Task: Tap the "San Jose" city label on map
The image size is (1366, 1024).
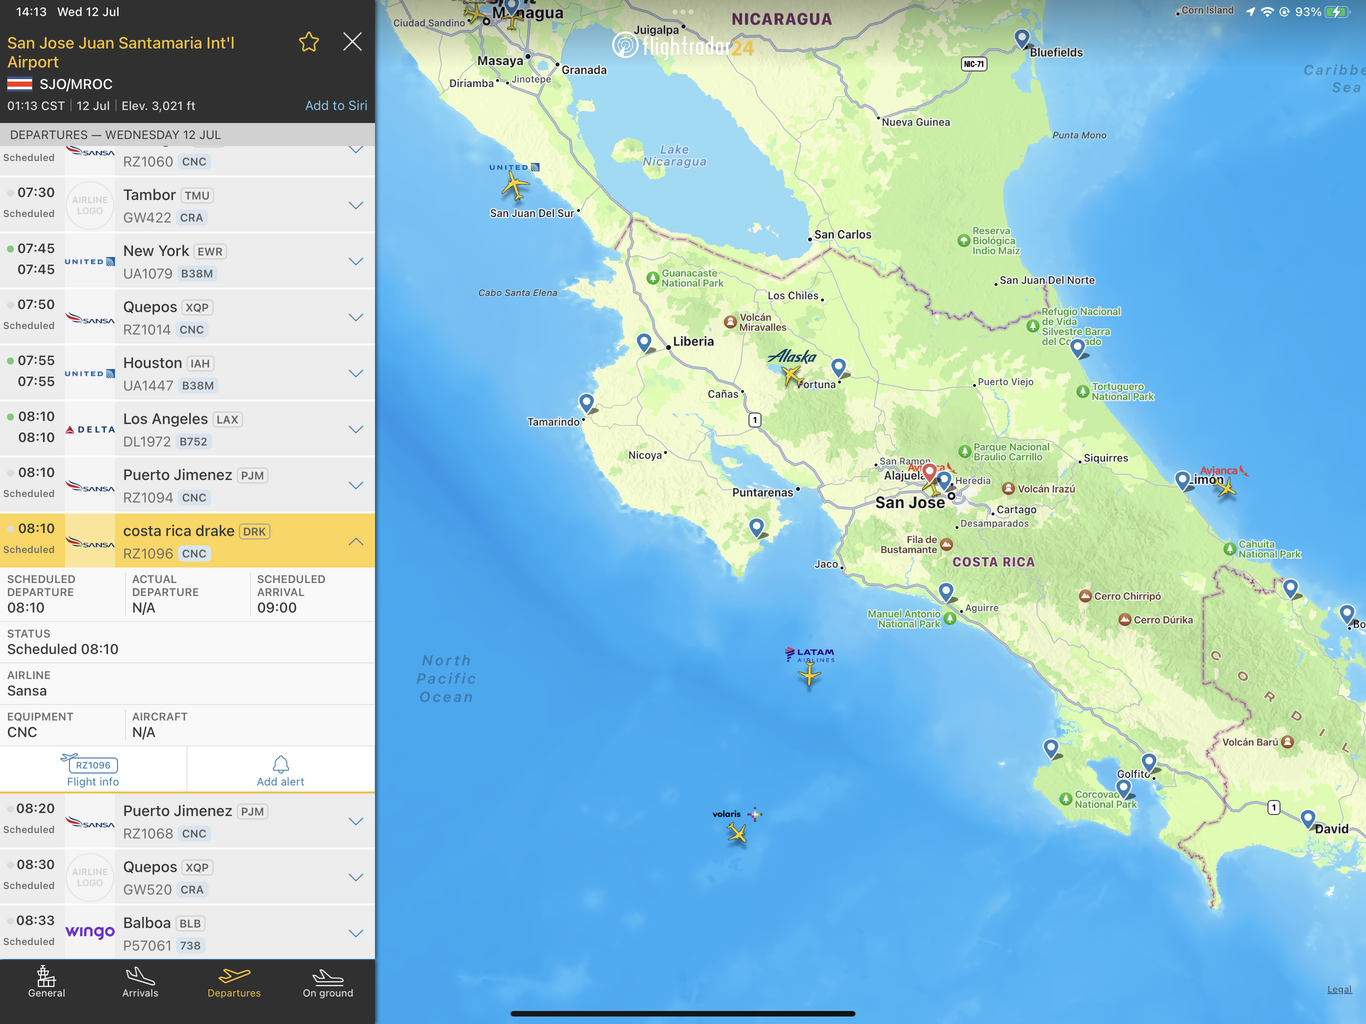Action: [x=910, y=503]
